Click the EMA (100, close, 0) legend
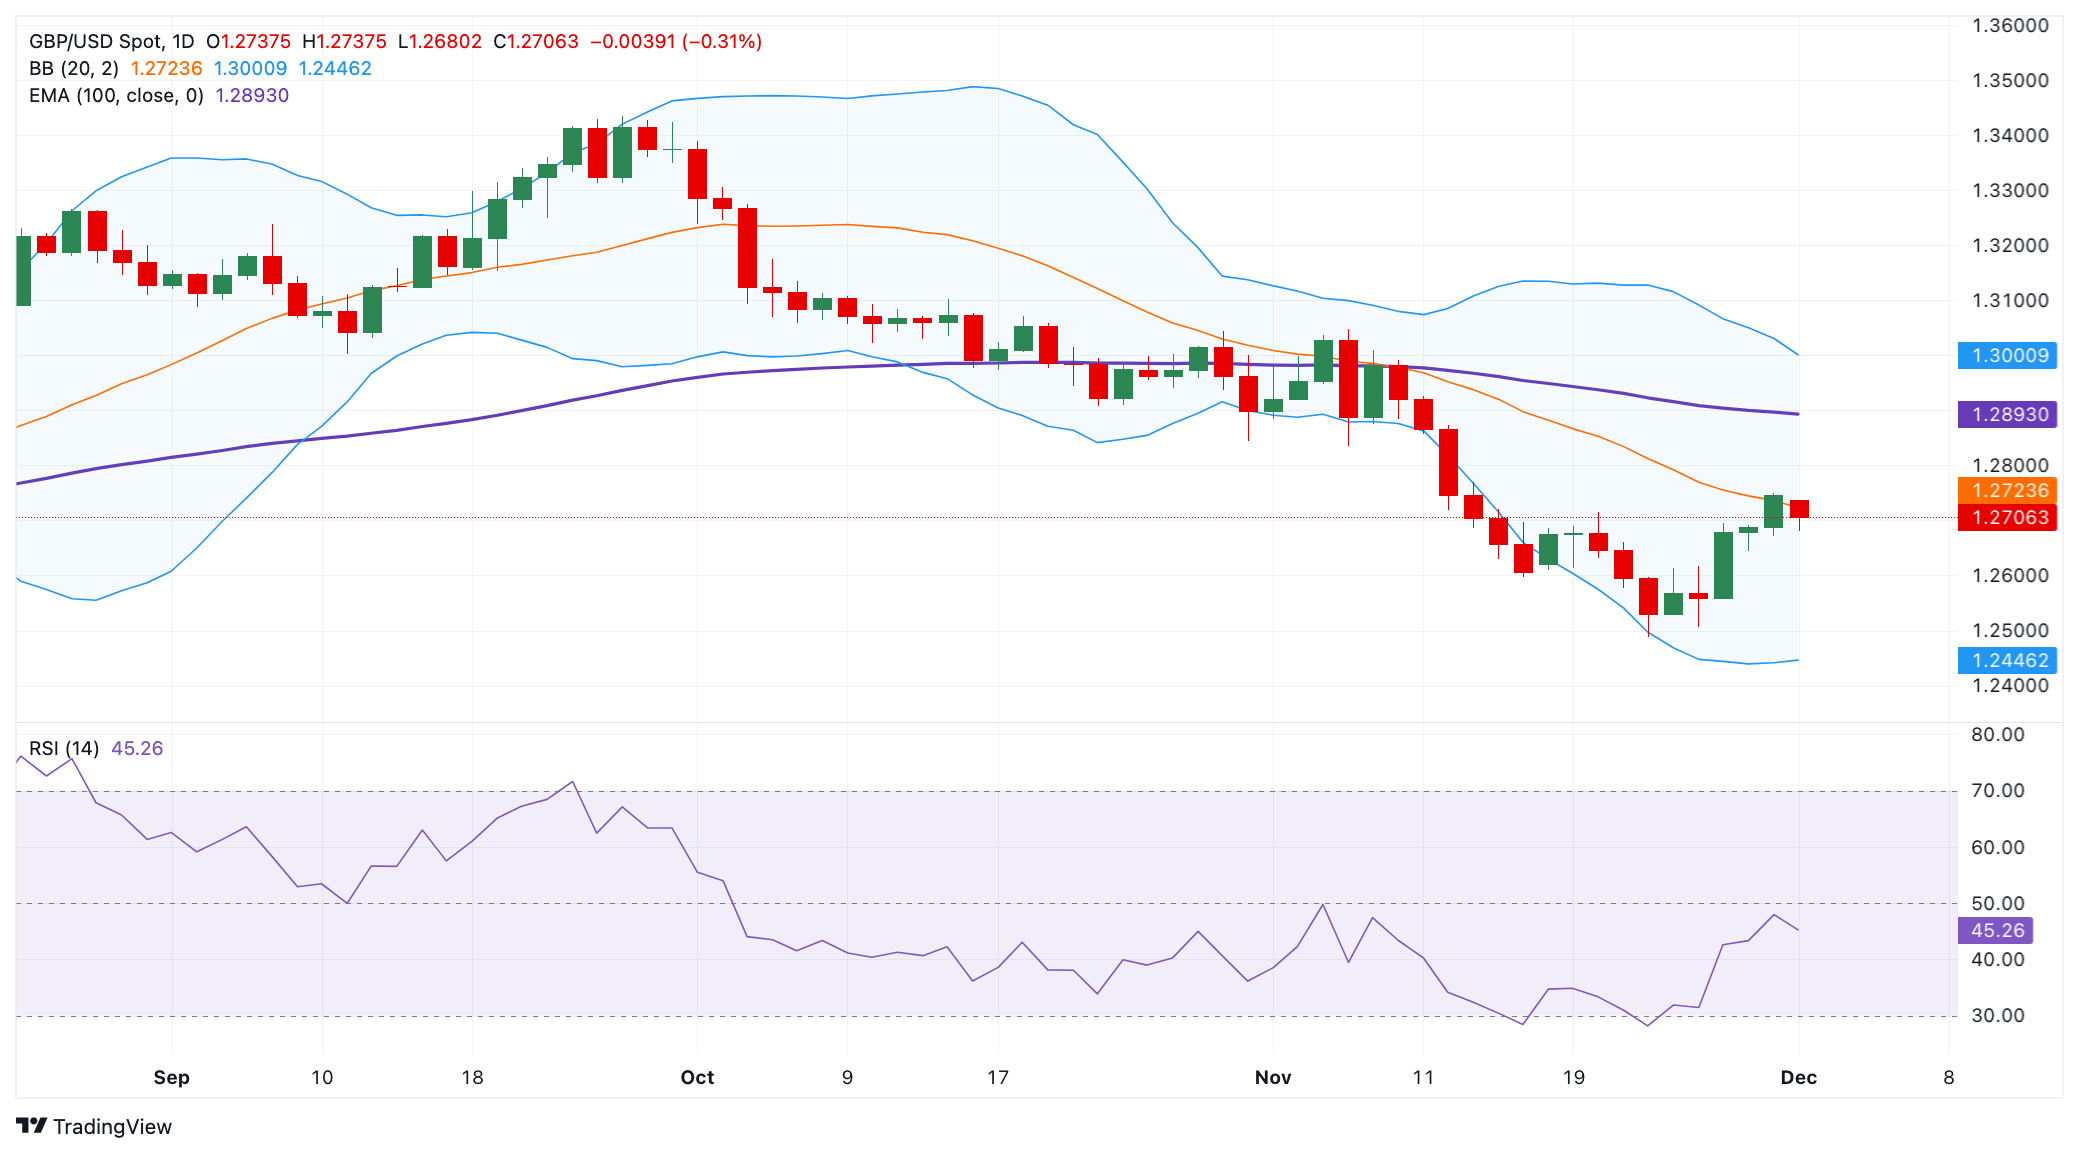 (x=116, y=95)
